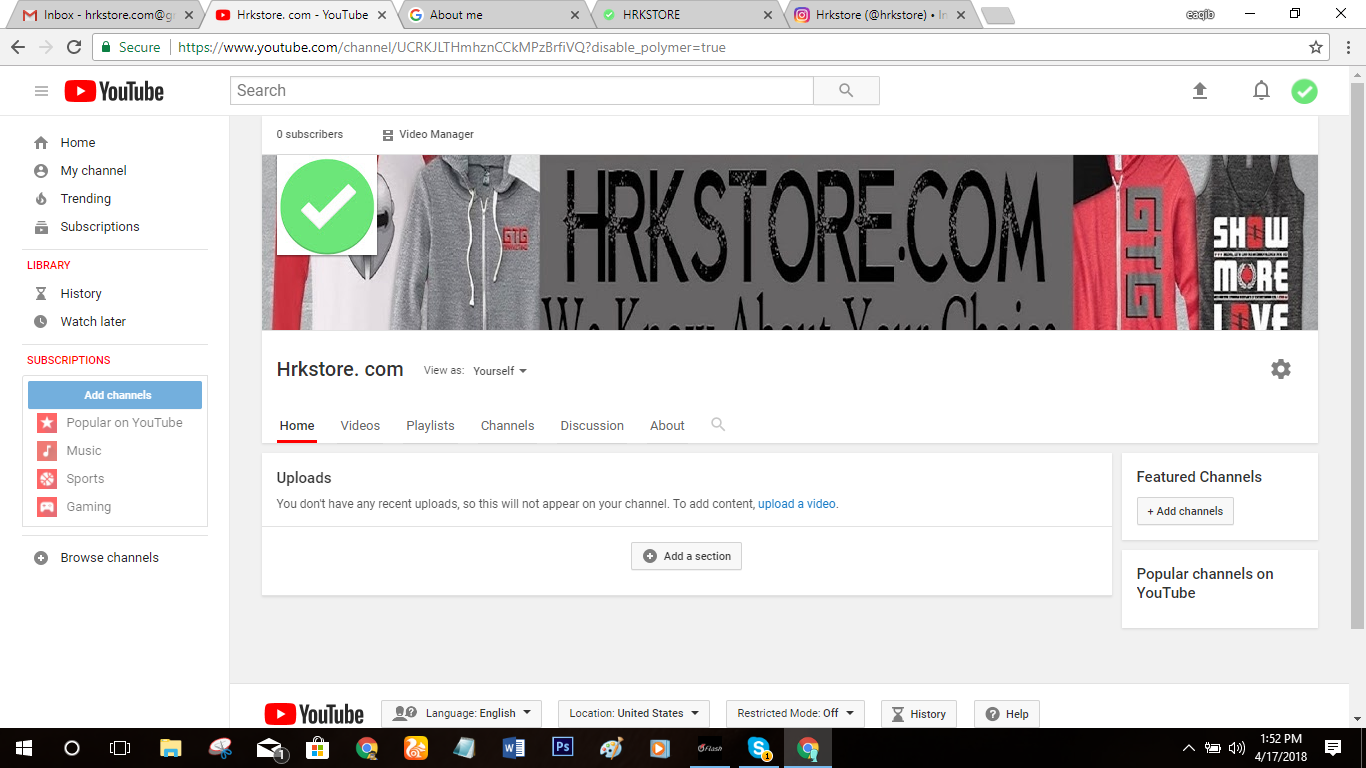Switch to the HRKSTORE browser tab
Image resolution: width=1366 pixels, height=768 pixels.
(688, 15)
